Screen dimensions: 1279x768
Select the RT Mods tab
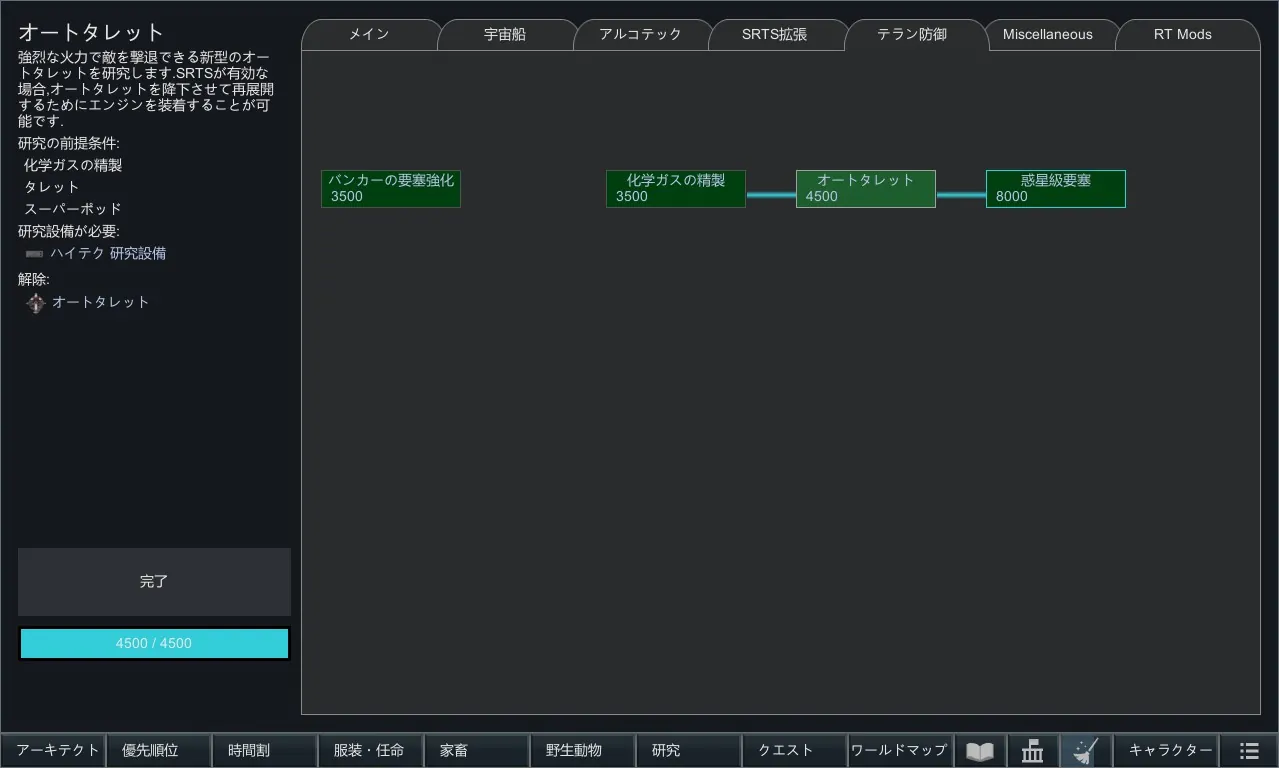pos(1183,34)
